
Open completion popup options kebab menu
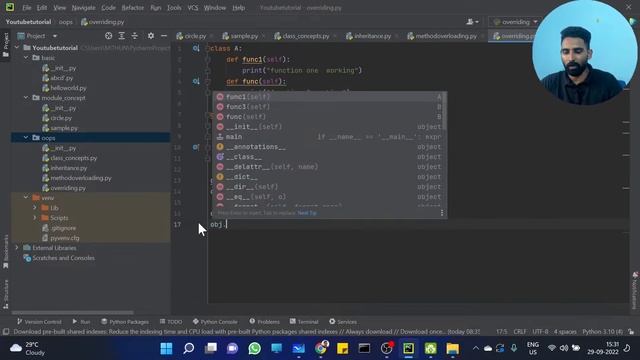pos(442,213)
